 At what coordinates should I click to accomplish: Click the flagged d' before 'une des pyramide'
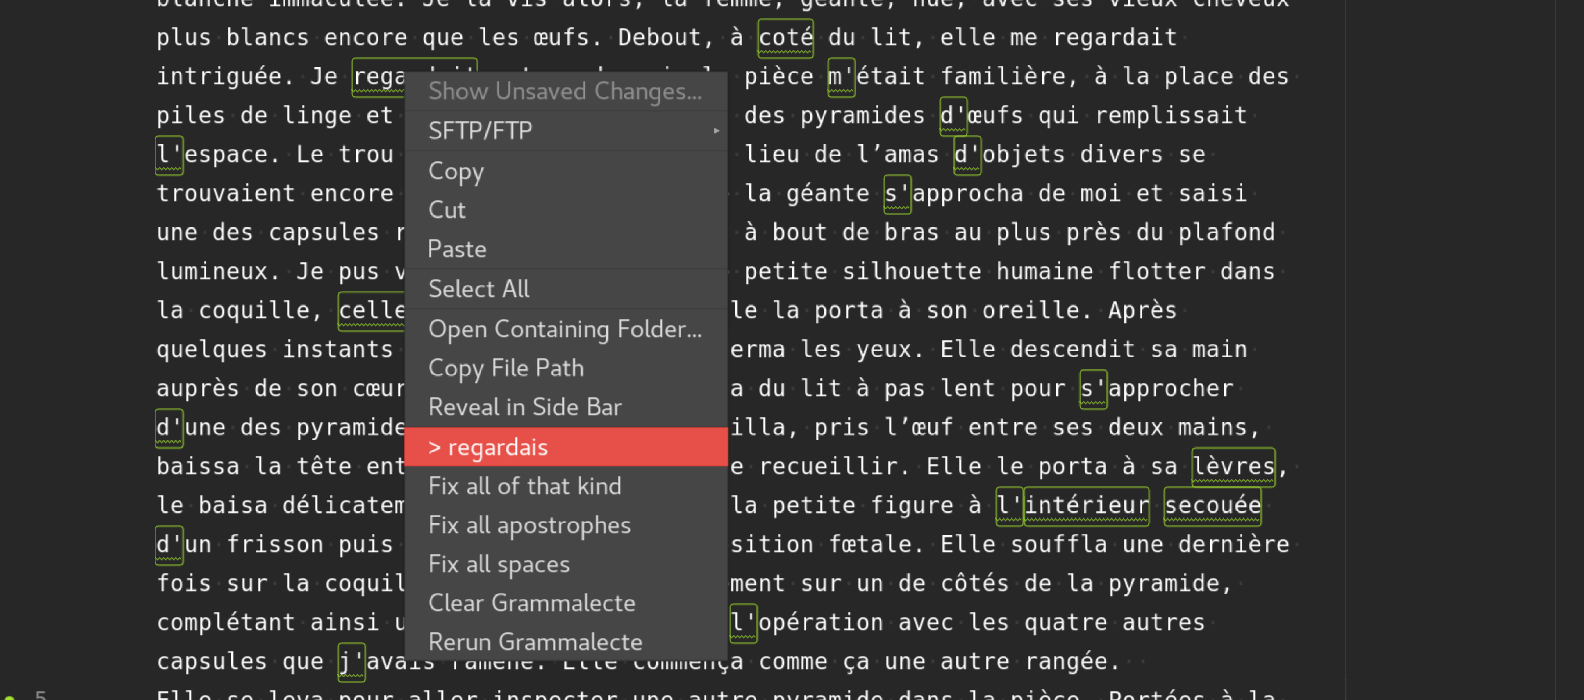tap(169, 428)
